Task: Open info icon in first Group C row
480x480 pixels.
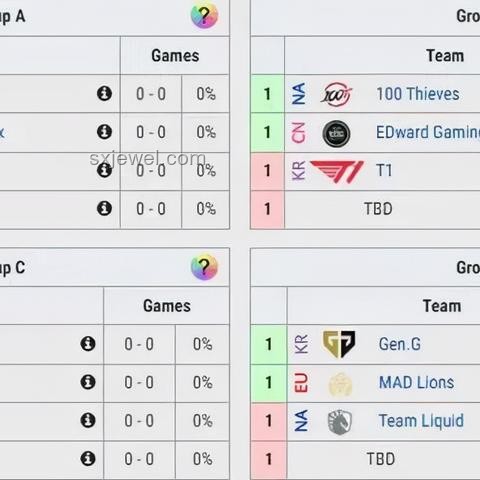Action: pos(88,344)
